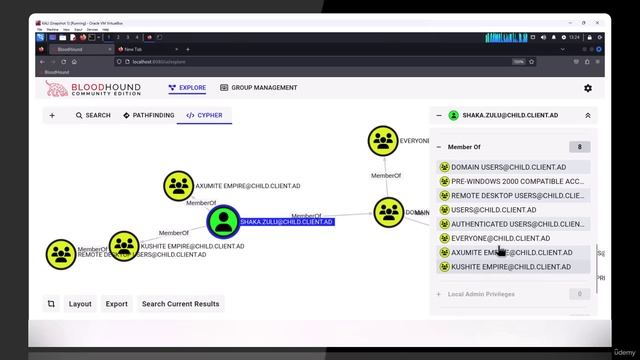Image resolution: width=640 pixels, height=360 pixels.
Task: Select the EVERYONE group node at top
Action: click(x=382, y=141)
